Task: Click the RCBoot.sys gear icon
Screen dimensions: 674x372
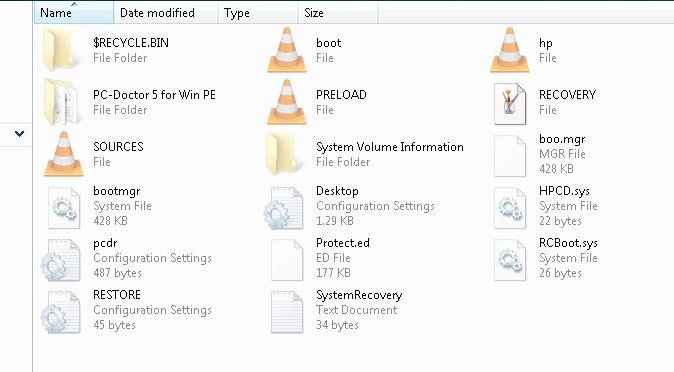Action: pyautogui.click(x=510, y=260)
